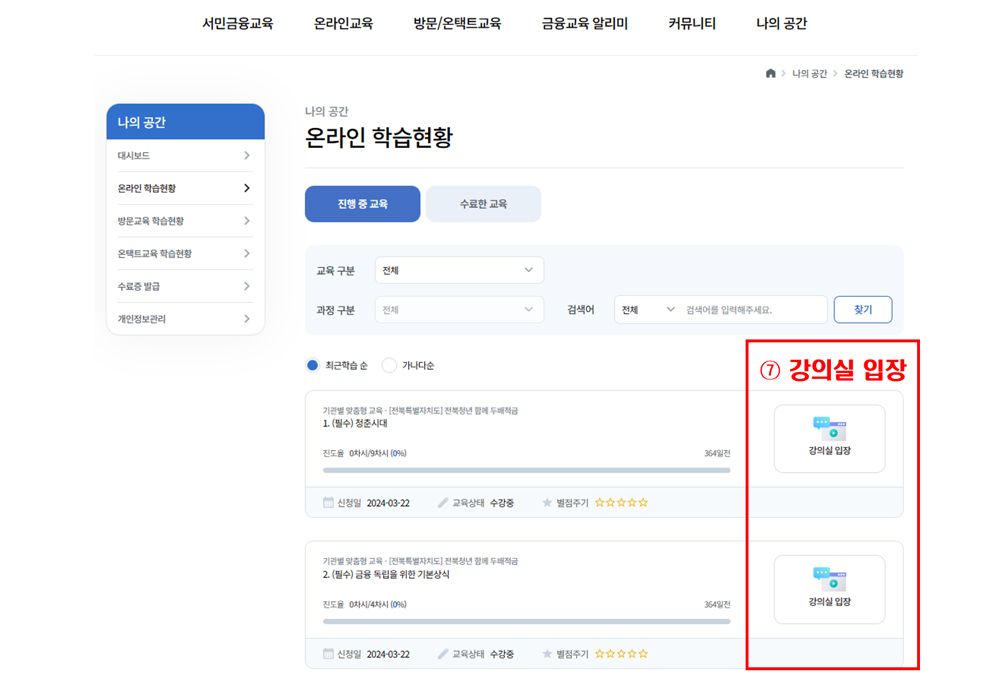Click 나의 공간 sidebar header

coord(185,122)
